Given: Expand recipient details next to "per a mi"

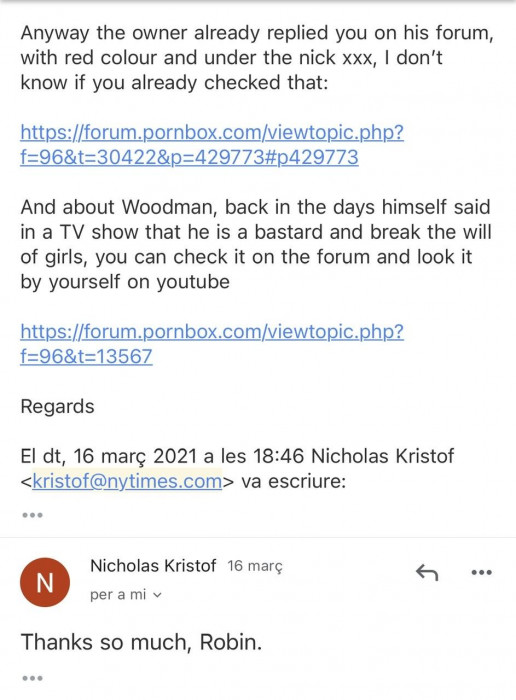Looking at the screenshot, I should click(157, 595).
